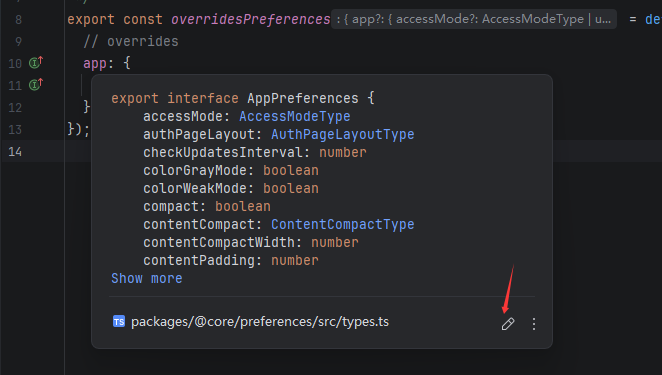
Task: Click 'AppPreferences' interface name in popup
Action: click(x=303, y=99)
